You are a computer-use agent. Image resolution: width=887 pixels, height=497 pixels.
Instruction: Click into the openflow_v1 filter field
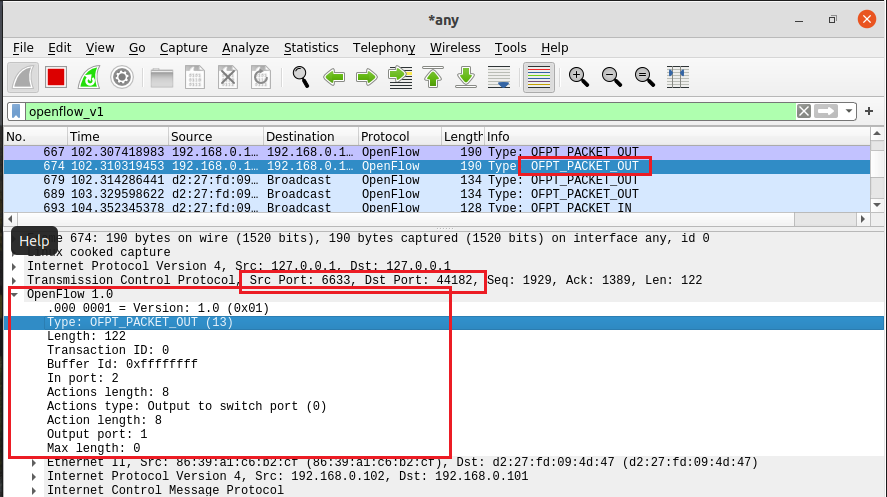tap(410, 111)
